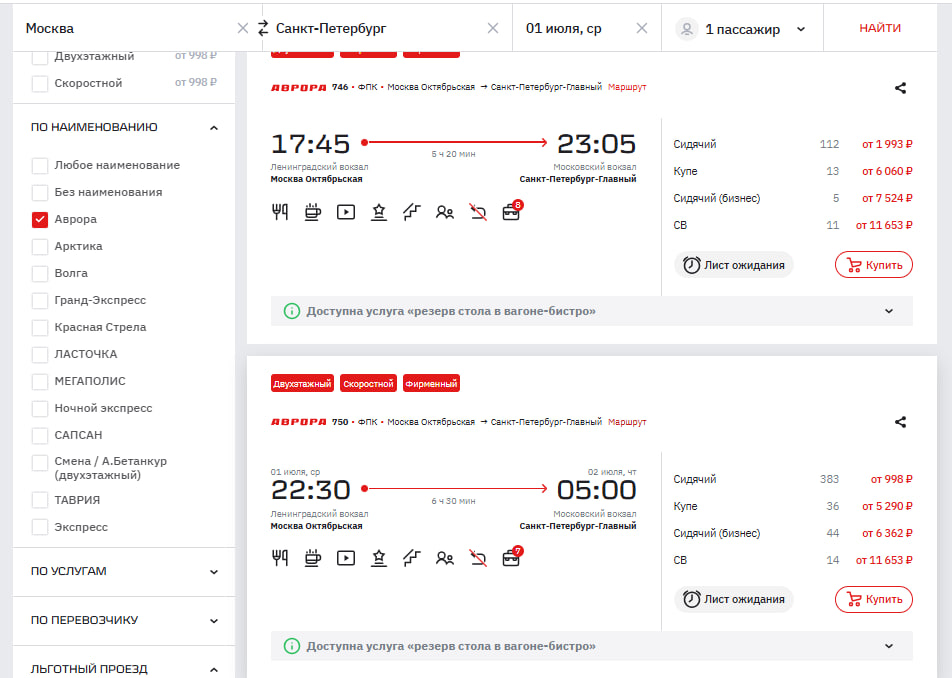The image size is (952, 678).
Task: Enable the САПСАН checkbox
Action: pyautogui.click(x=39, y=435)
